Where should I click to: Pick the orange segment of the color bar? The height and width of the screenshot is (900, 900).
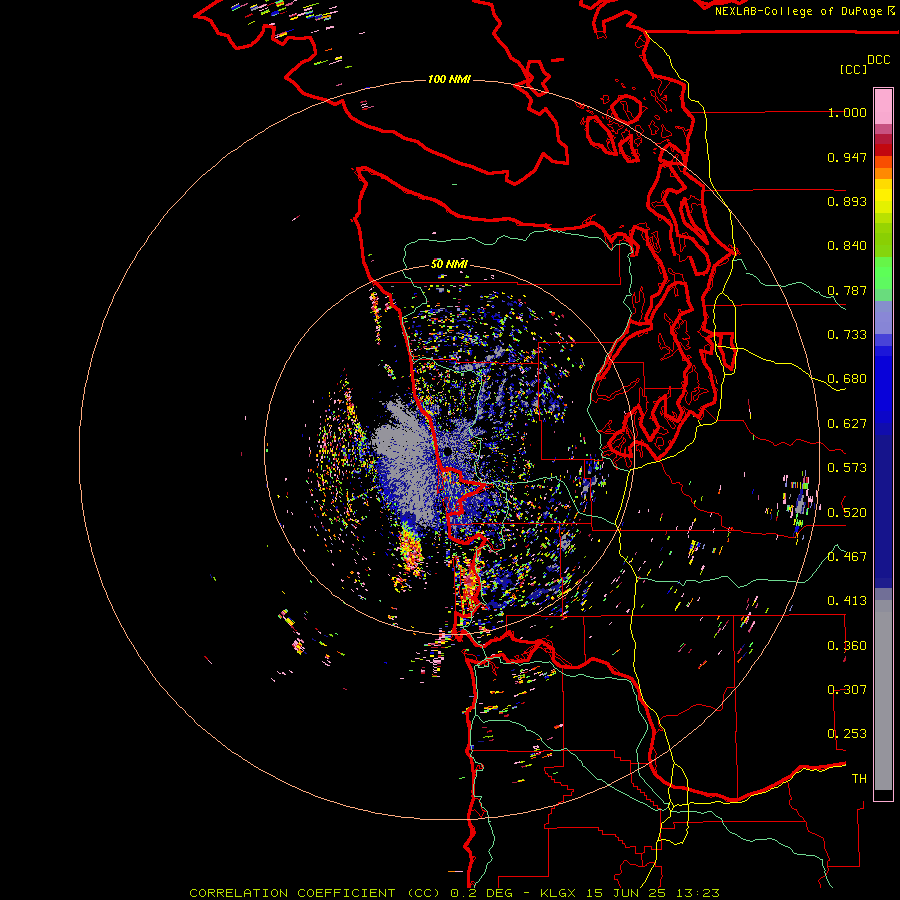(x=883, y=168)
